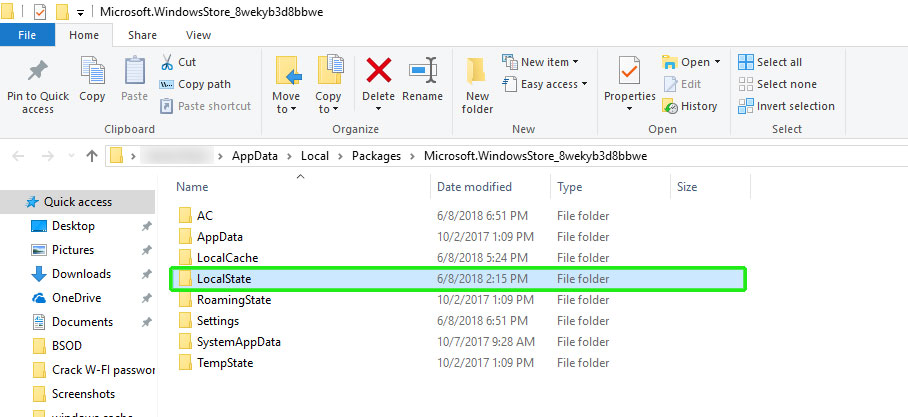The width and height of the screenshot is (908, 417).
Task: Click the Back navigation arrow
Action: click(x=19, y=156)
